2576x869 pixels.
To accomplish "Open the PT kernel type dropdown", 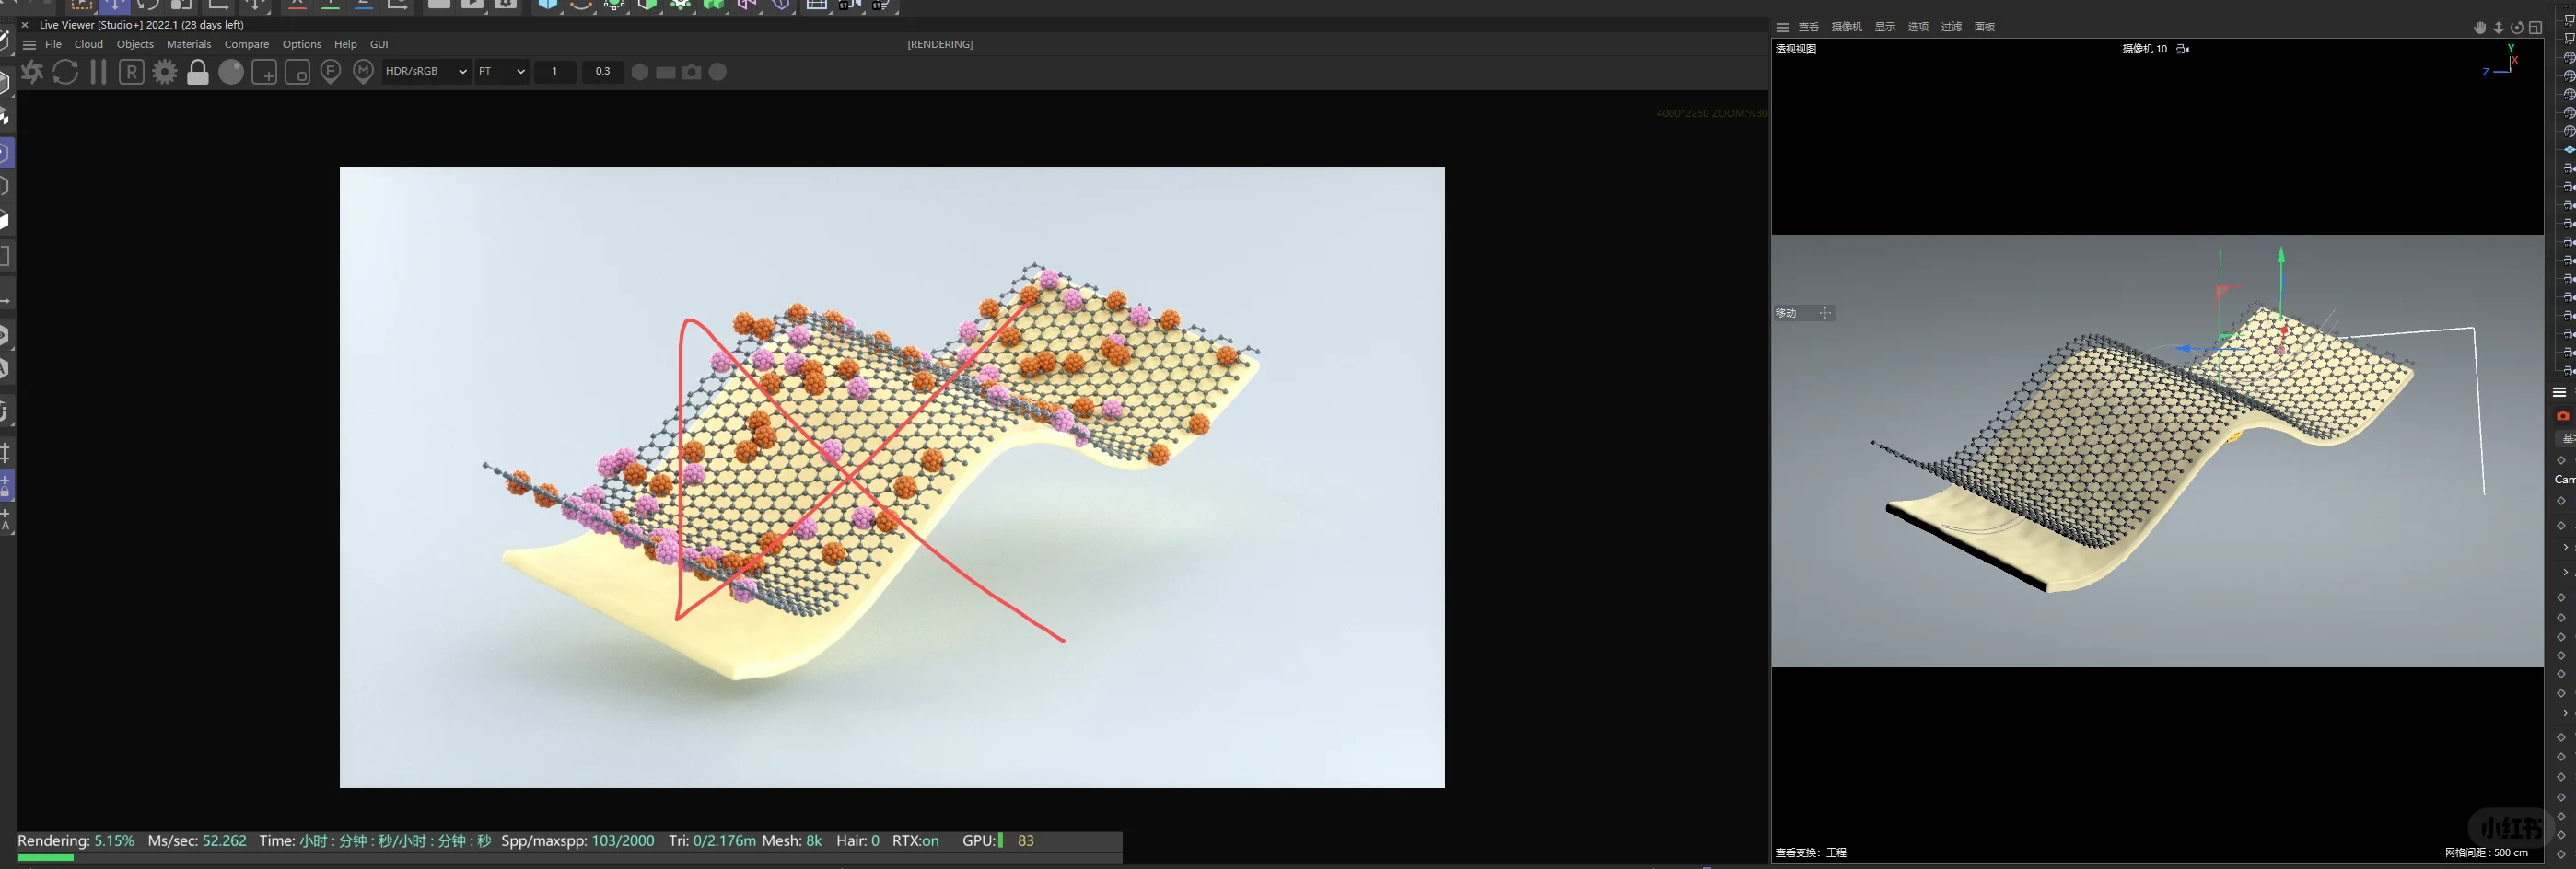I will click(x=502, y=72).
